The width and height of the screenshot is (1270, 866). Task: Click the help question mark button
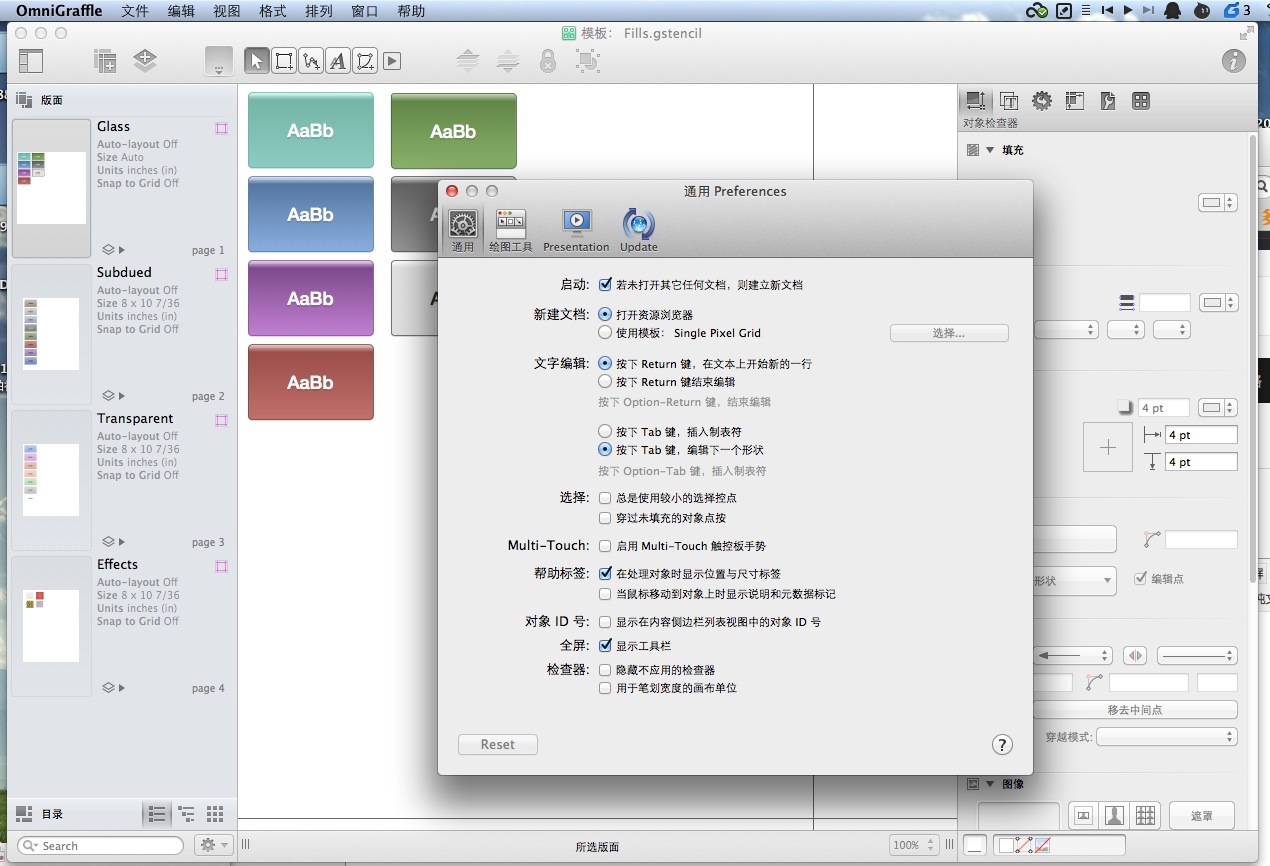pos(1001,745)
